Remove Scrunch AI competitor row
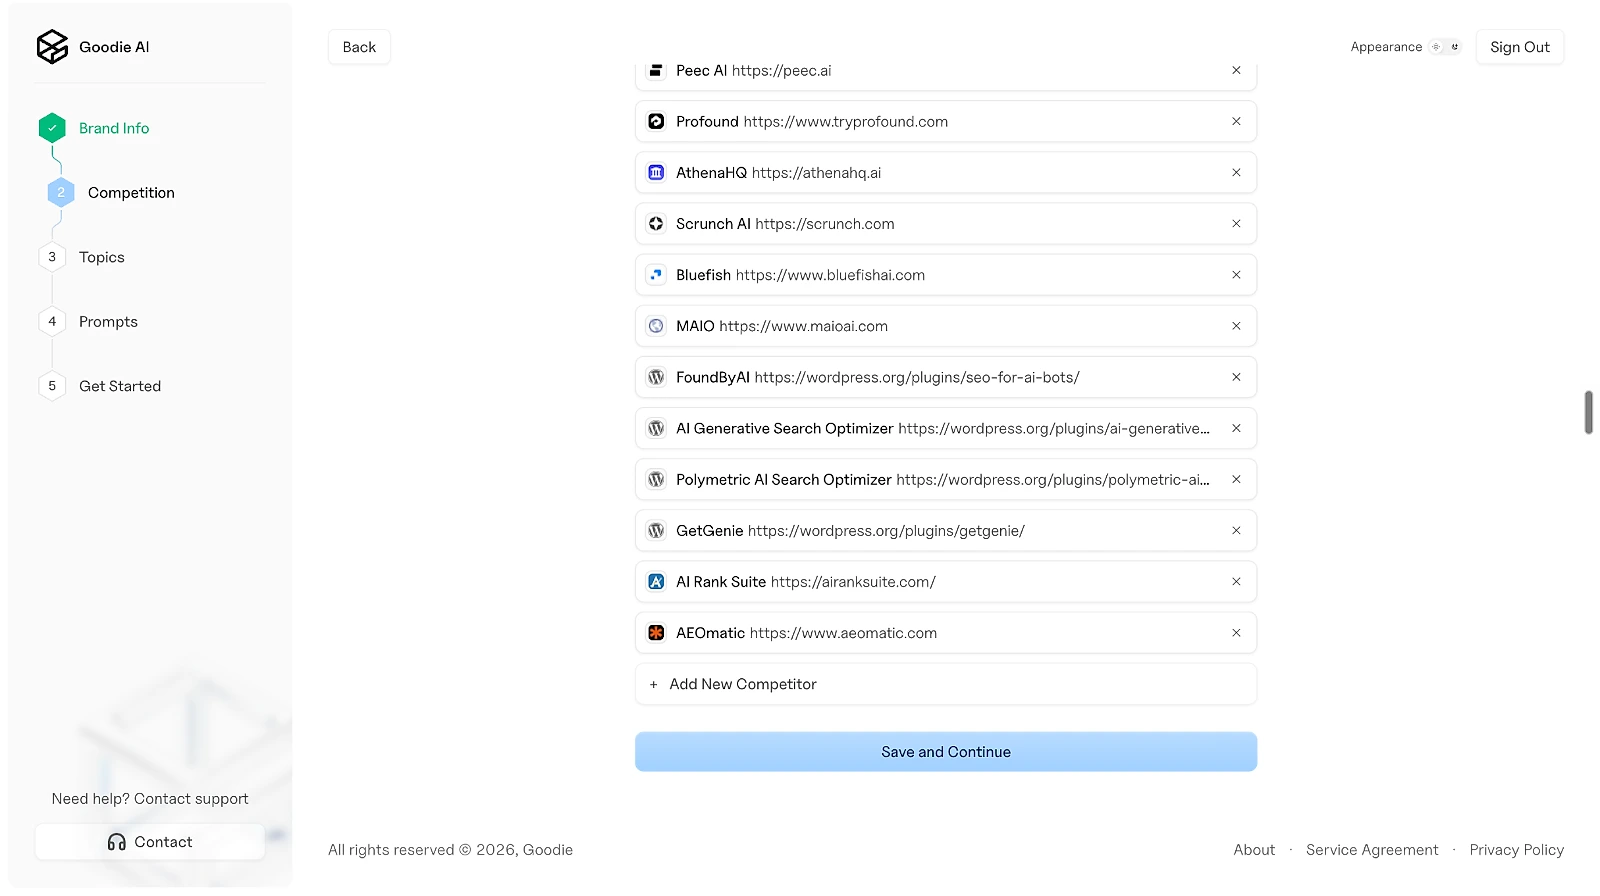This screenshot has width=1600, height=896. (x=1236, y=223)
